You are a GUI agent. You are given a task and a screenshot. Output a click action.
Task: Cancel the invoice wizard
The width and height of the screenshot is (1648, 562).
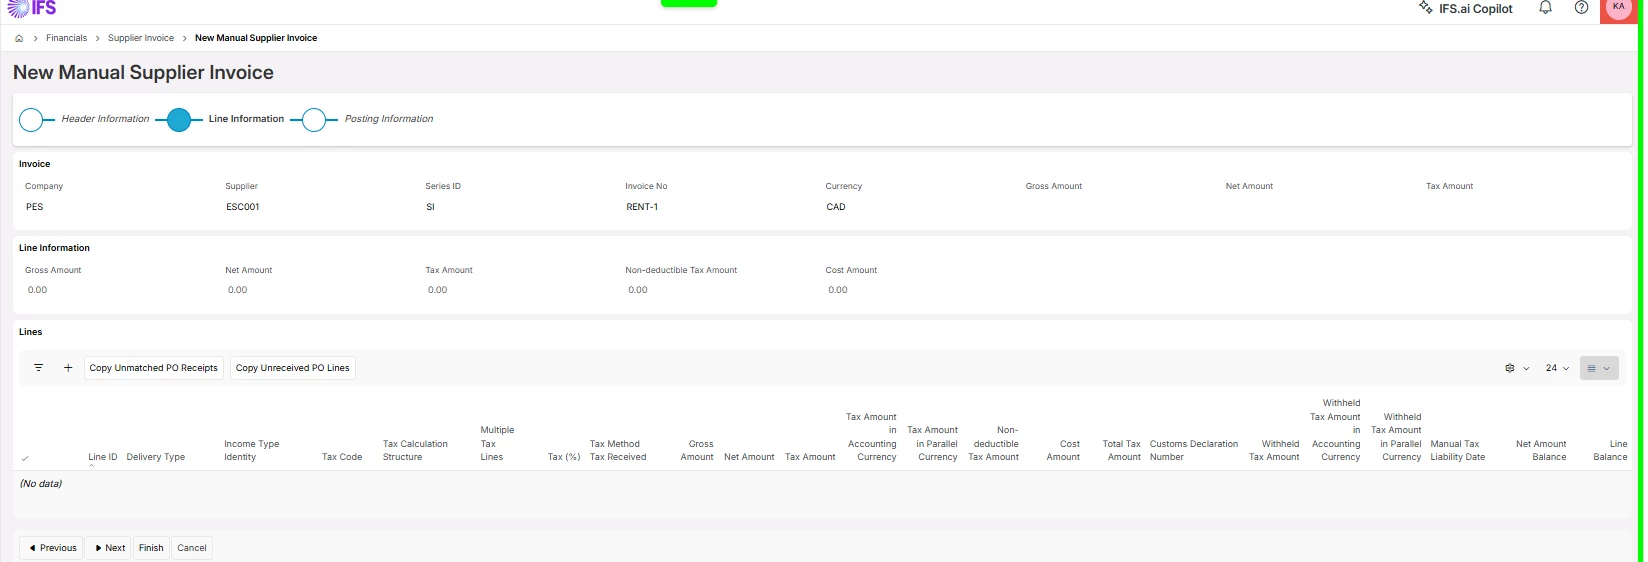click(x=192, y=548)
